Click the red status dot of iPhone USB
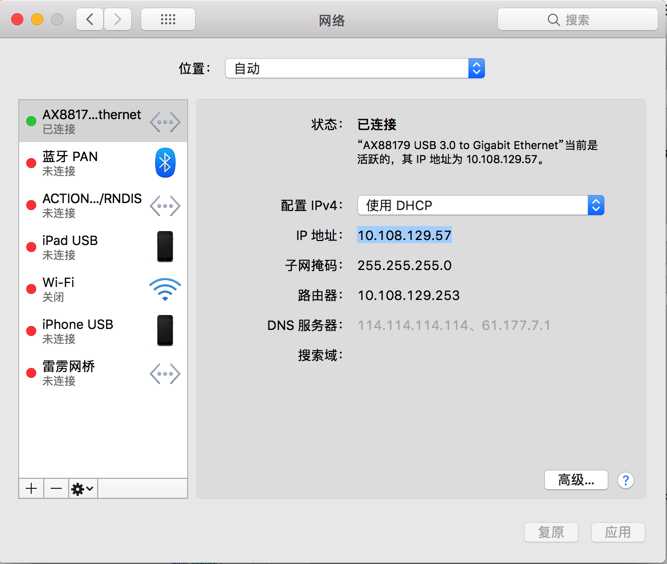667x564 pixels. (31, 331)
